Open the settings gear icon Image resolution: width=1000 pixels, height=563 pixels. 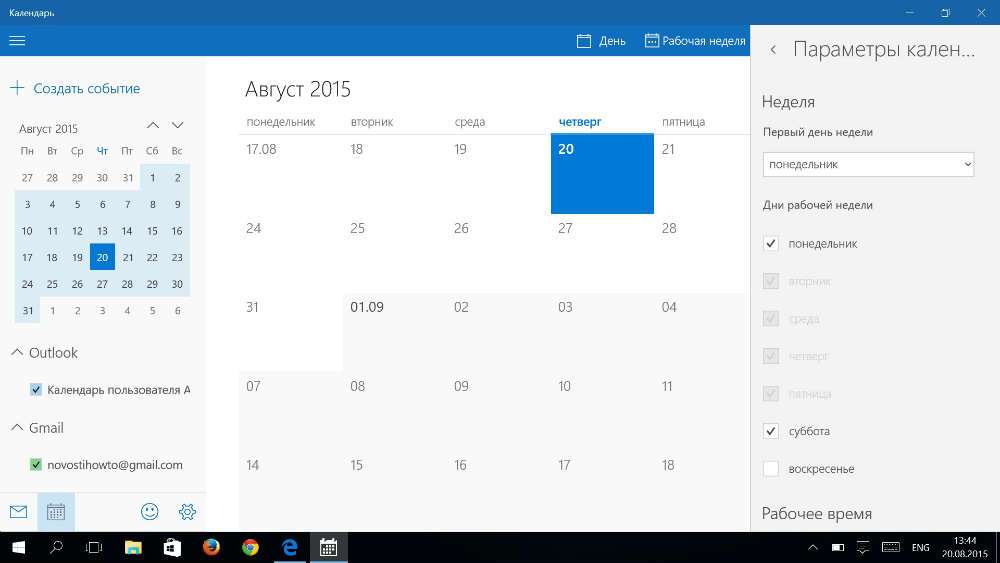(x=187, y=512)
